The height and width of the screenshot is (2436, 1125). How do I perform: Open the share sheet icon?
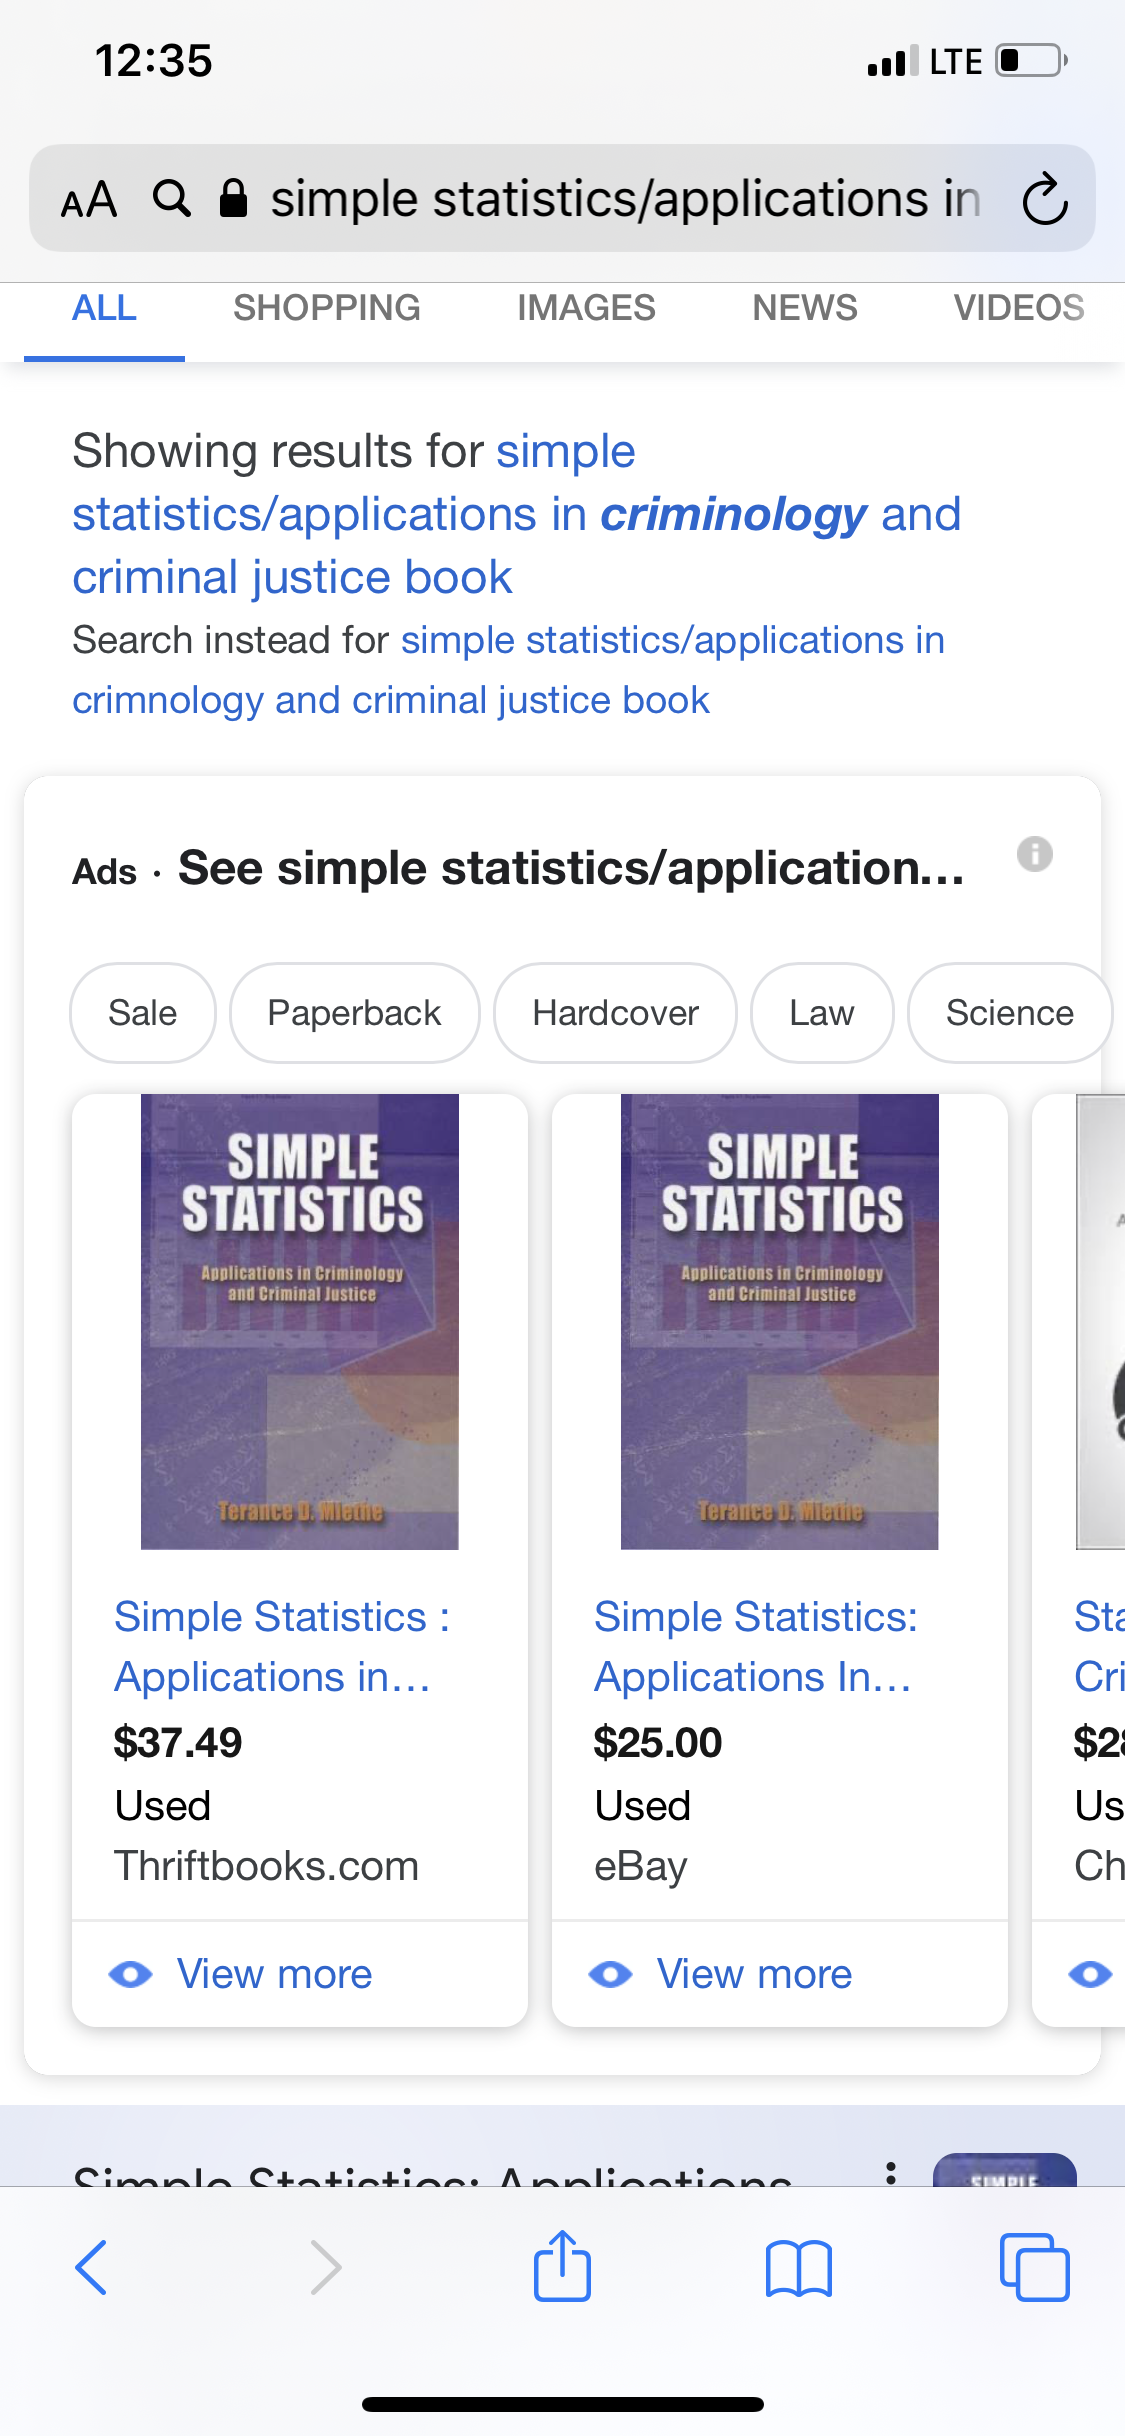coord(562,2265)
